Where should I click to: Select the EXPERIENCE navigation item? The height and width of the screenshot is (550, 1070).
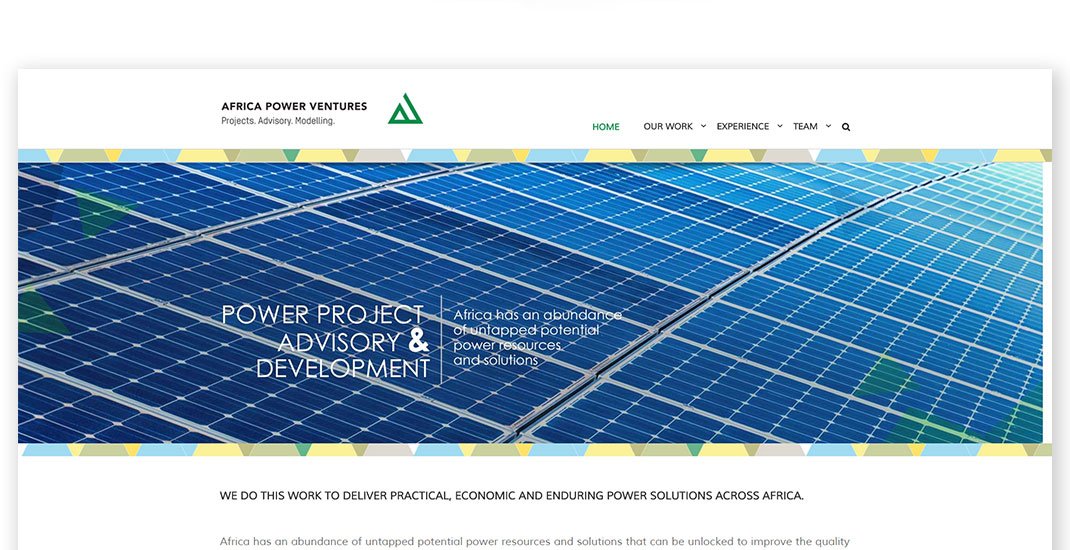[742, 127]
